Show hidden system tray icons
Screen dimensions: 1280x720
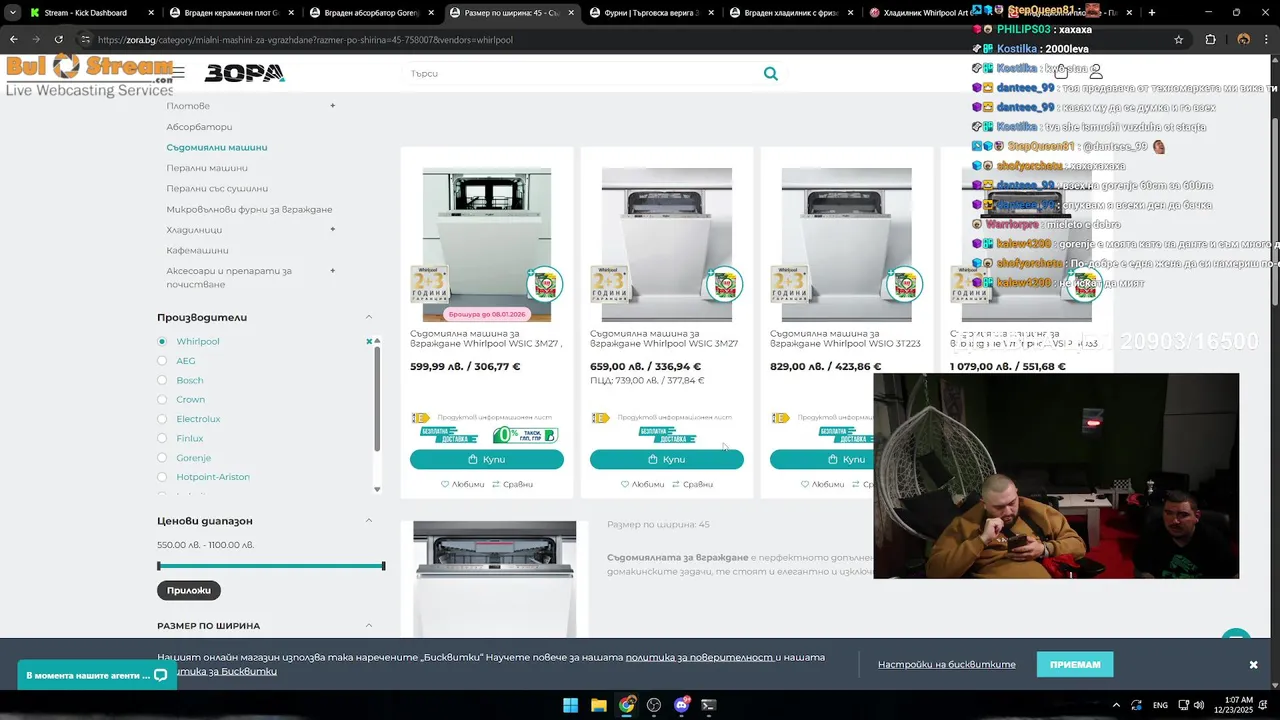pos(1116,705)
